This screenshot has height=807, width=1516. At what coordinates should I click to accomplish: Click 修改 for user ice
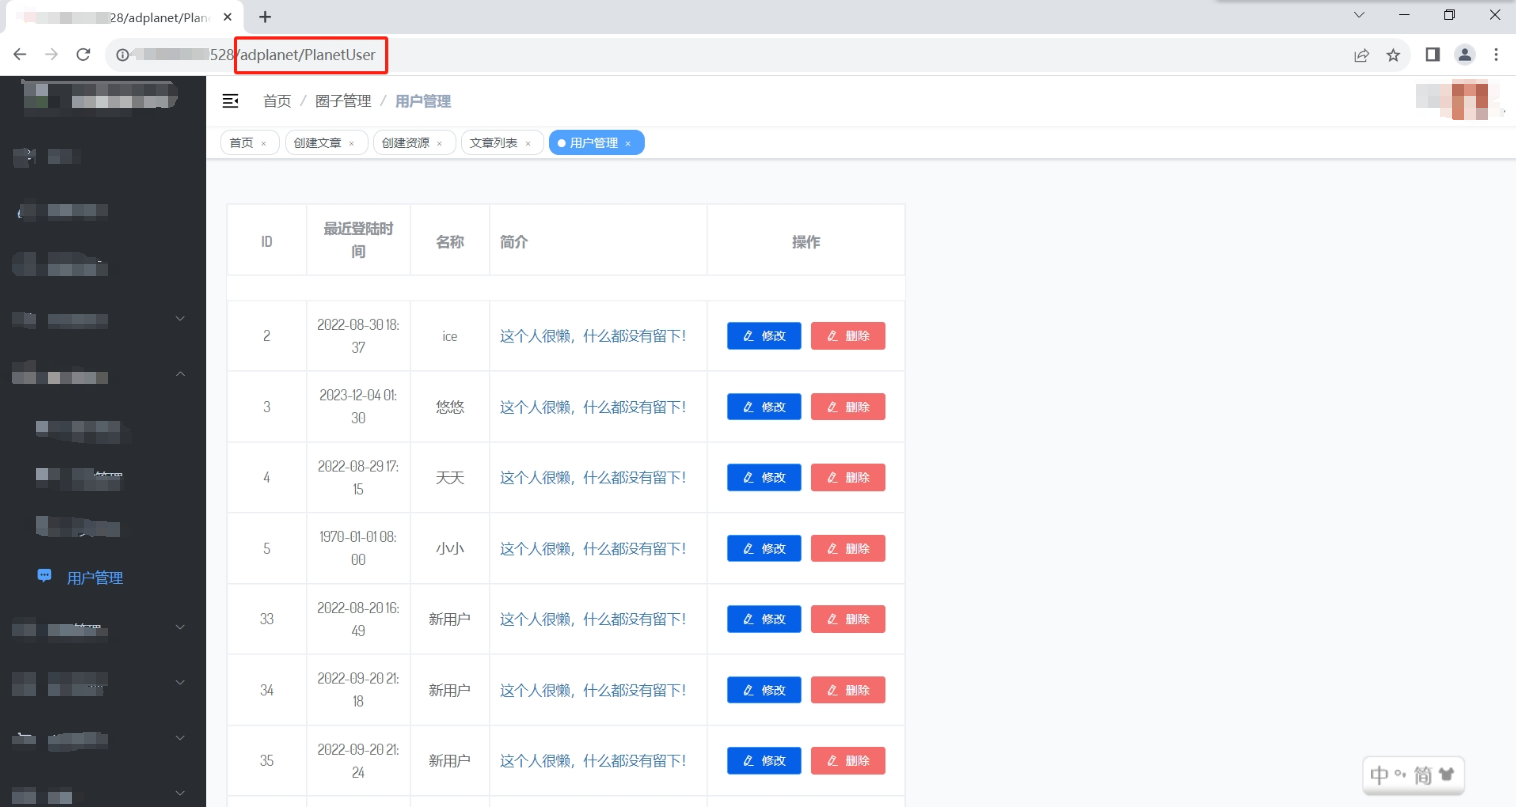(x=764, y=336)
